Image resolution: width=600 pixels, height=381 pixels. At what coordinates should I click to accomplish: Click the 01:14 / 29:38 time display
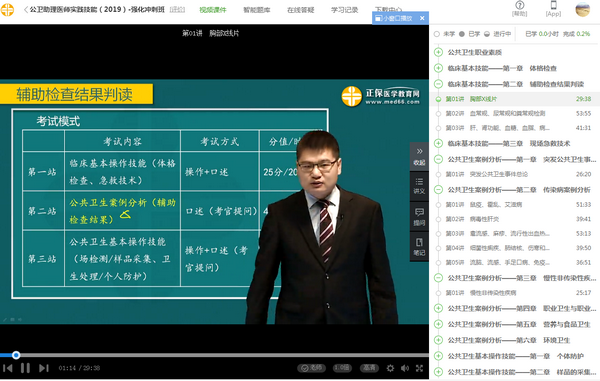click(x=79, y=368)
